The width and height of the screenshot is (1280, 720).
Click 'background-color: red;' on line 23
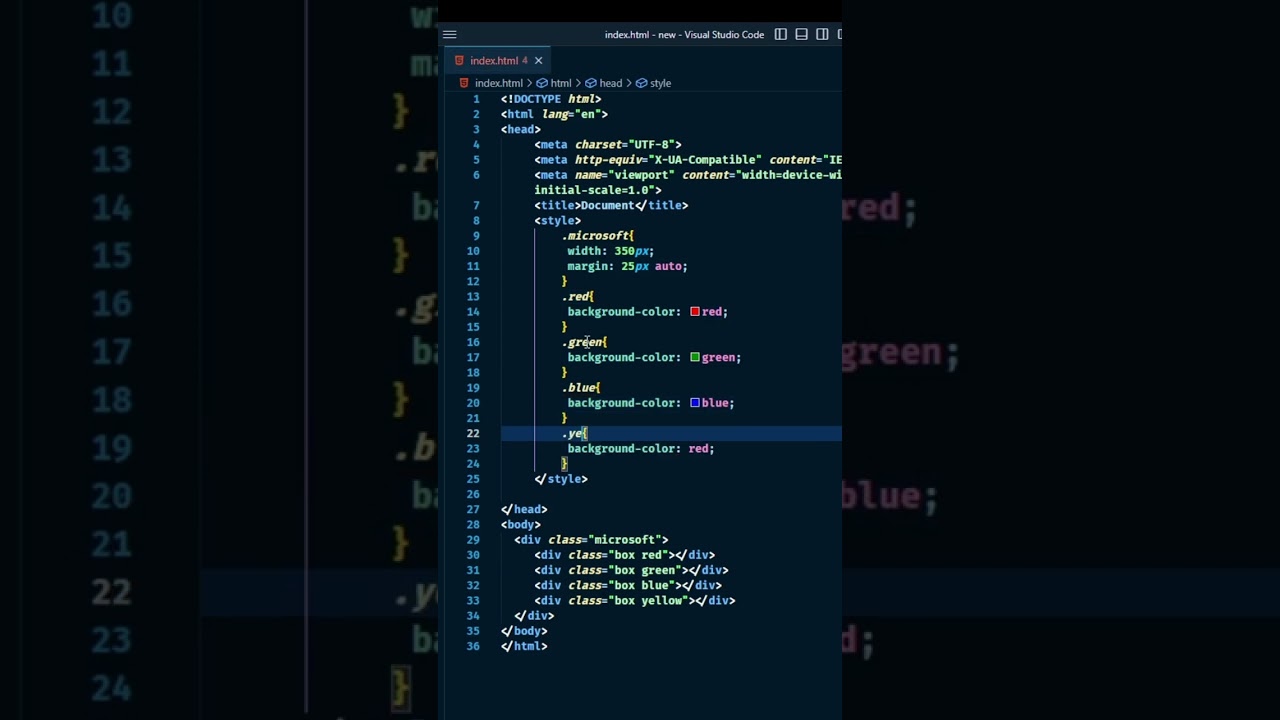coord(641,448)
